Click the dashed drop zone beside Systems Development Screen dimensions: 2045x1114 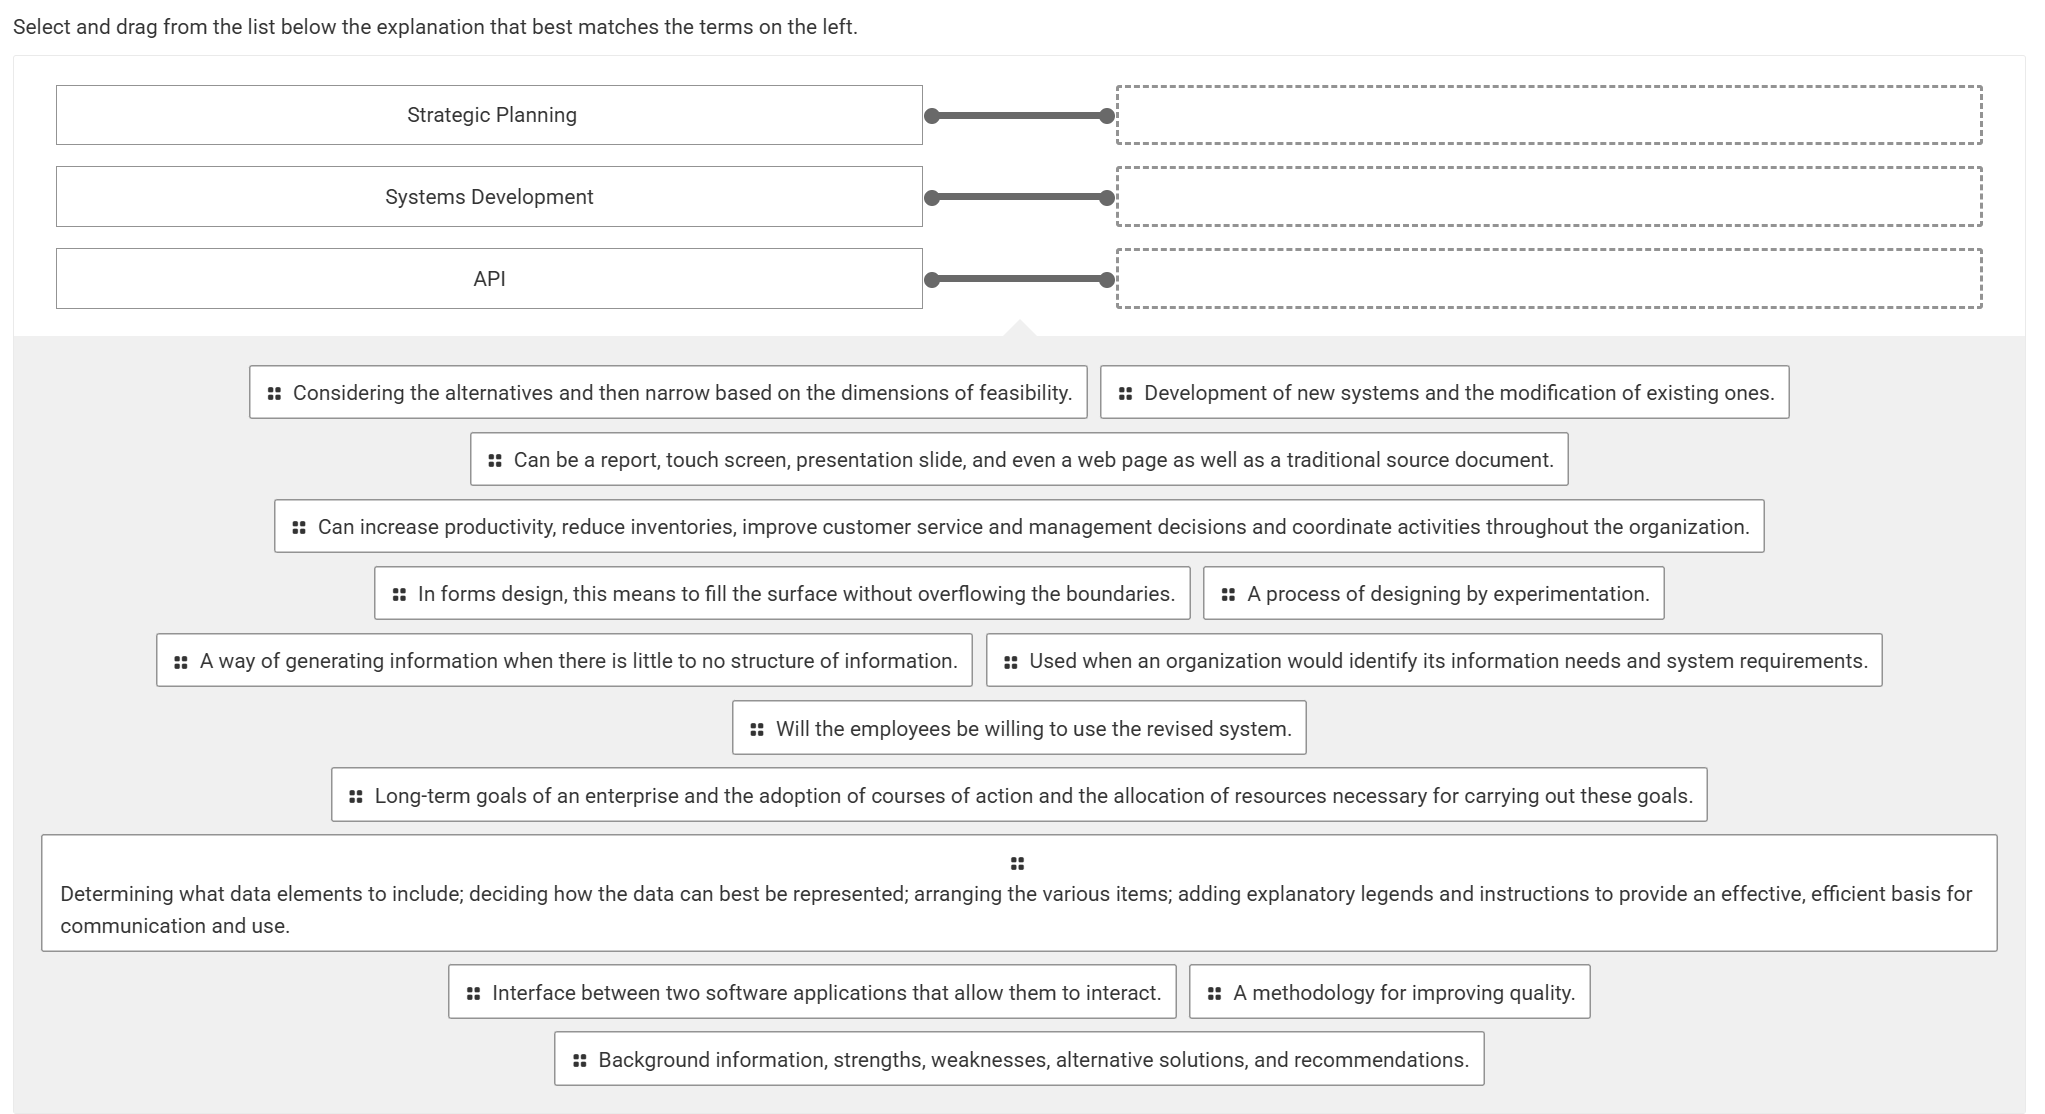[x=1548, y=196]
